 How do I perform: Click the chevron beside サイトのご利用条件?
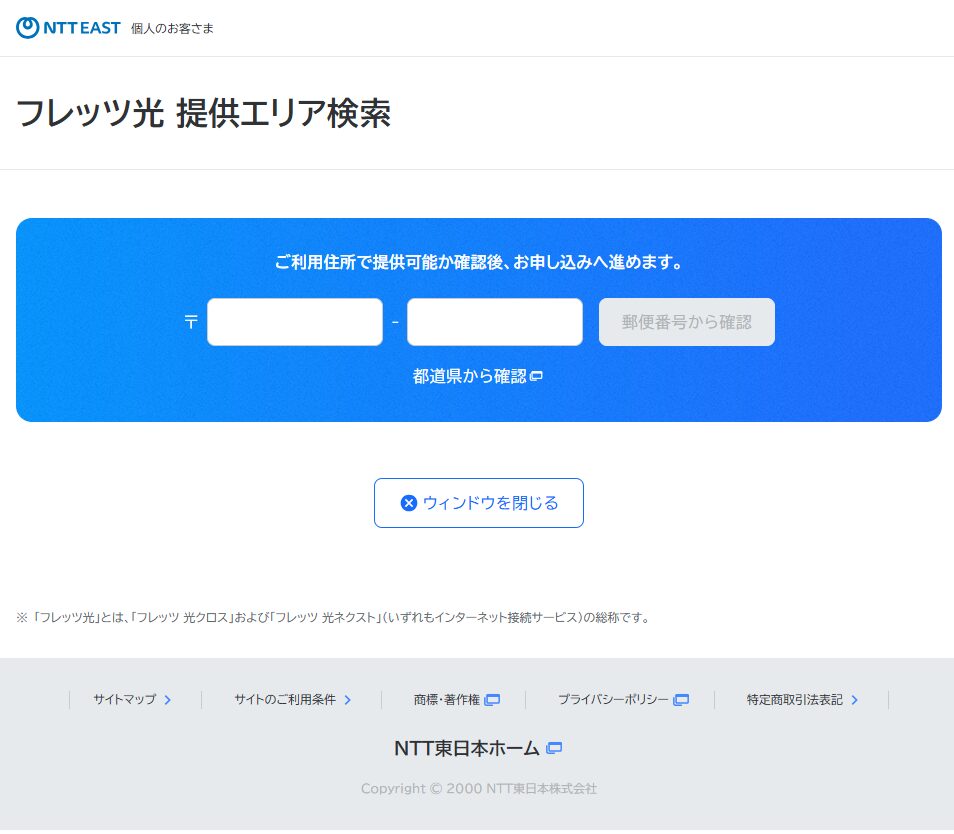(x=348, y=700)
